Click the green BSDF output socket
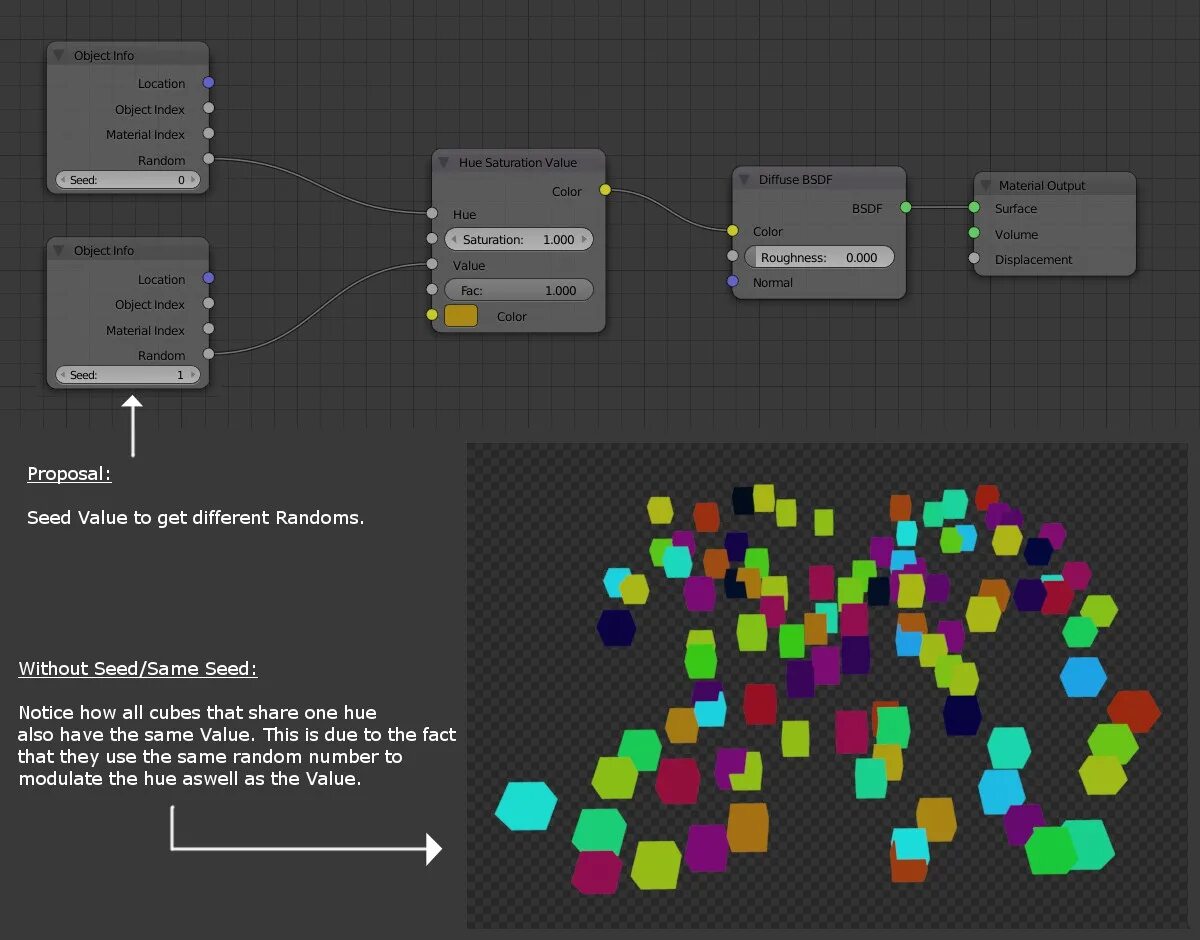 [906, 207]
